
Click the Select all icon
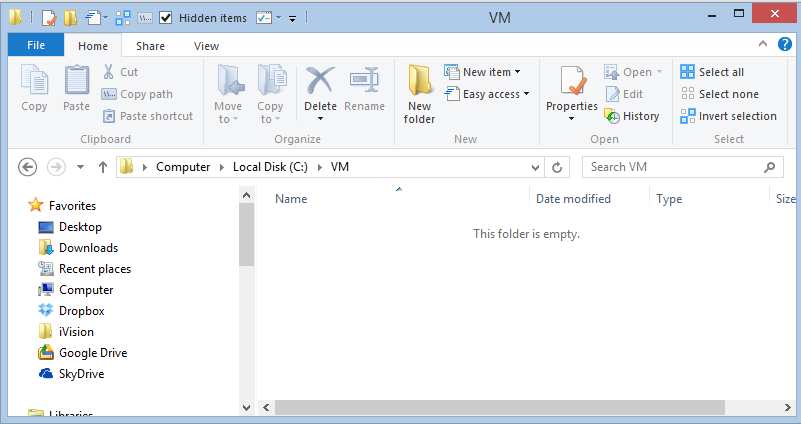point(712,72)
